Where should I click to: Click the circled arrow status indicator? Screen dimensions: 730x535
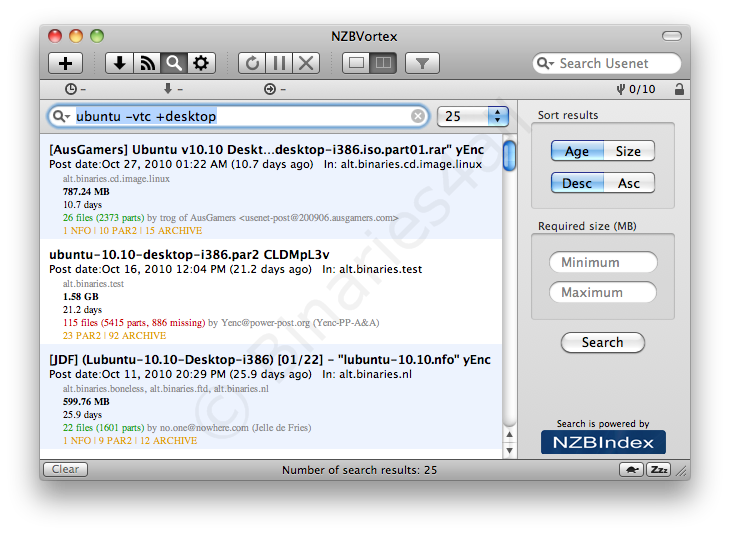pyautogui.click(x=275, y=89)
